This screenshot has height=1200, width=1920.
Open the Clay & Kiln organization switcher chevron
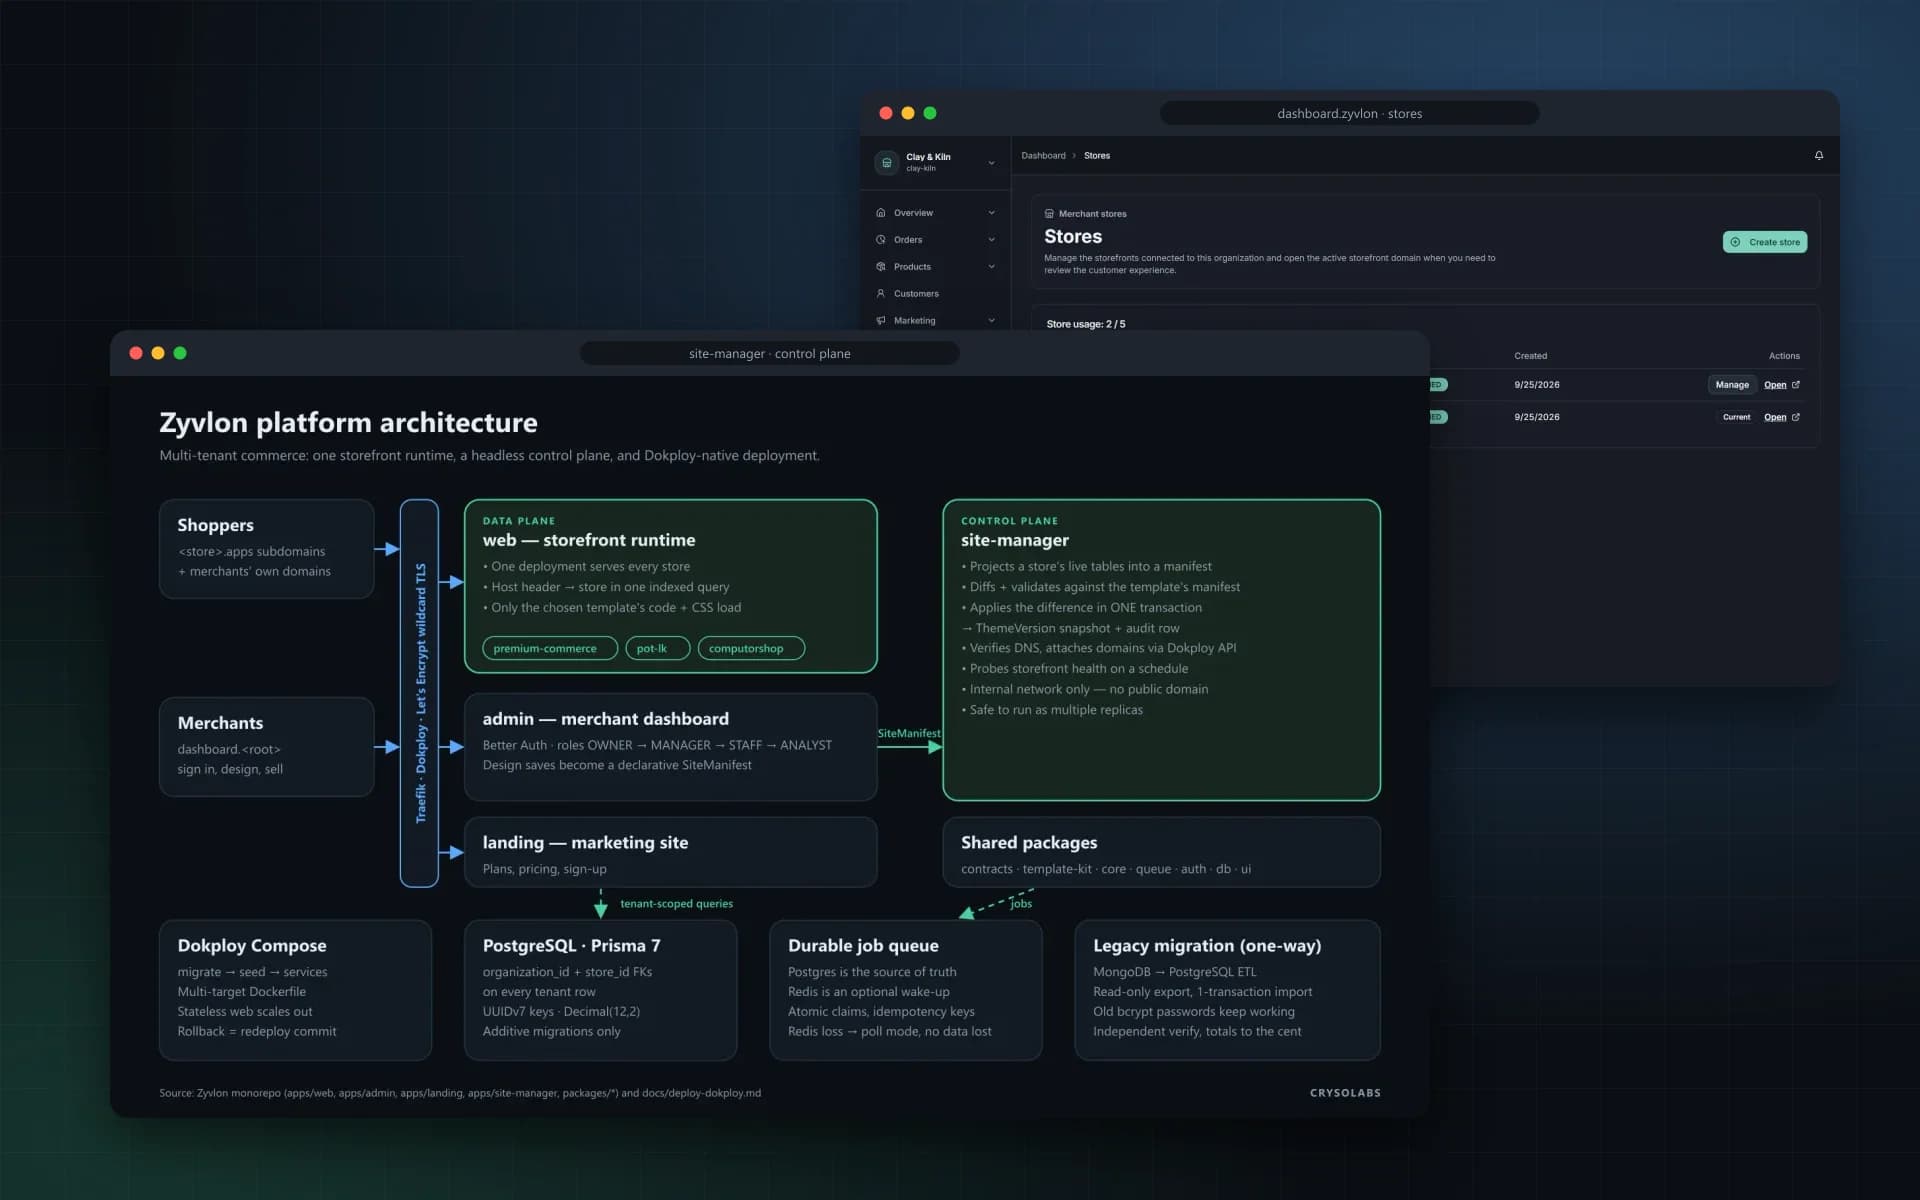pos(991,163)
